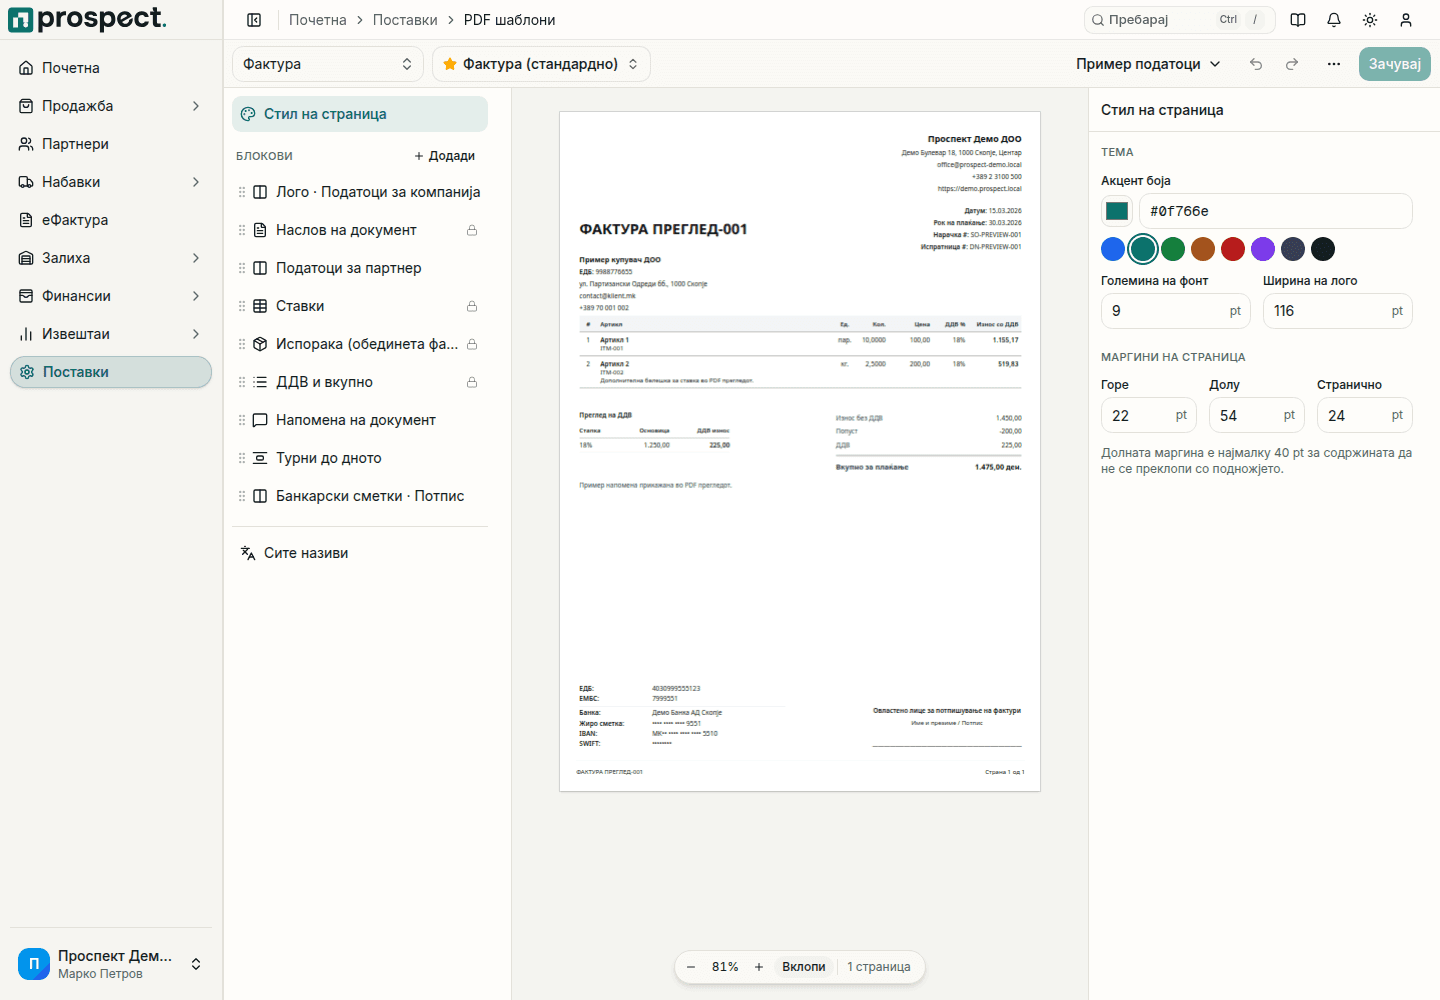
Task: Pick the purple accent color swatch
Action: 1263,249
